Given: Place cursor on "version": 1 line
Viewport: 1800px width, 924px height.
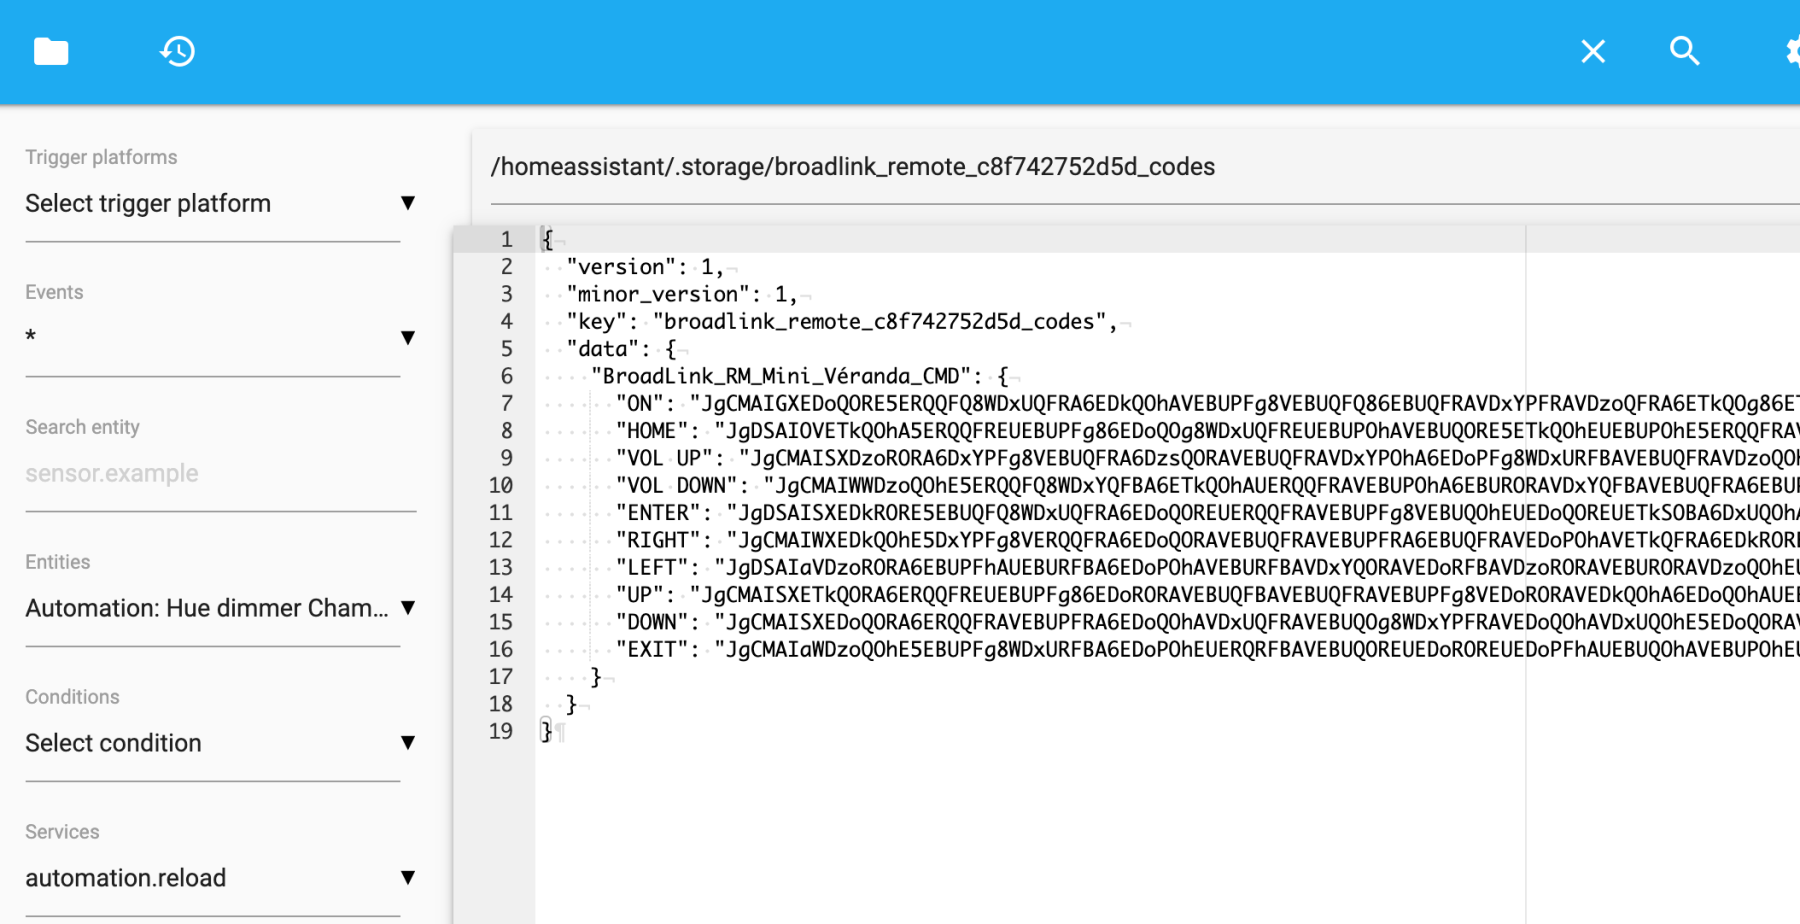Looking at the screenshot, I should [645, 267].
